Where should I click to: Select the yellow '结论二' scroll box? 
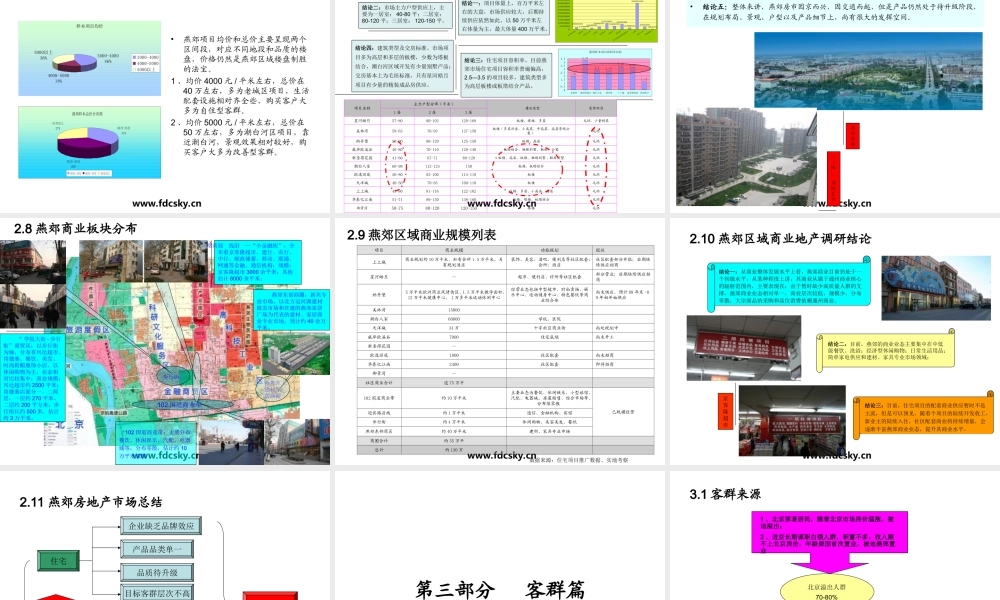coord(886,351)
